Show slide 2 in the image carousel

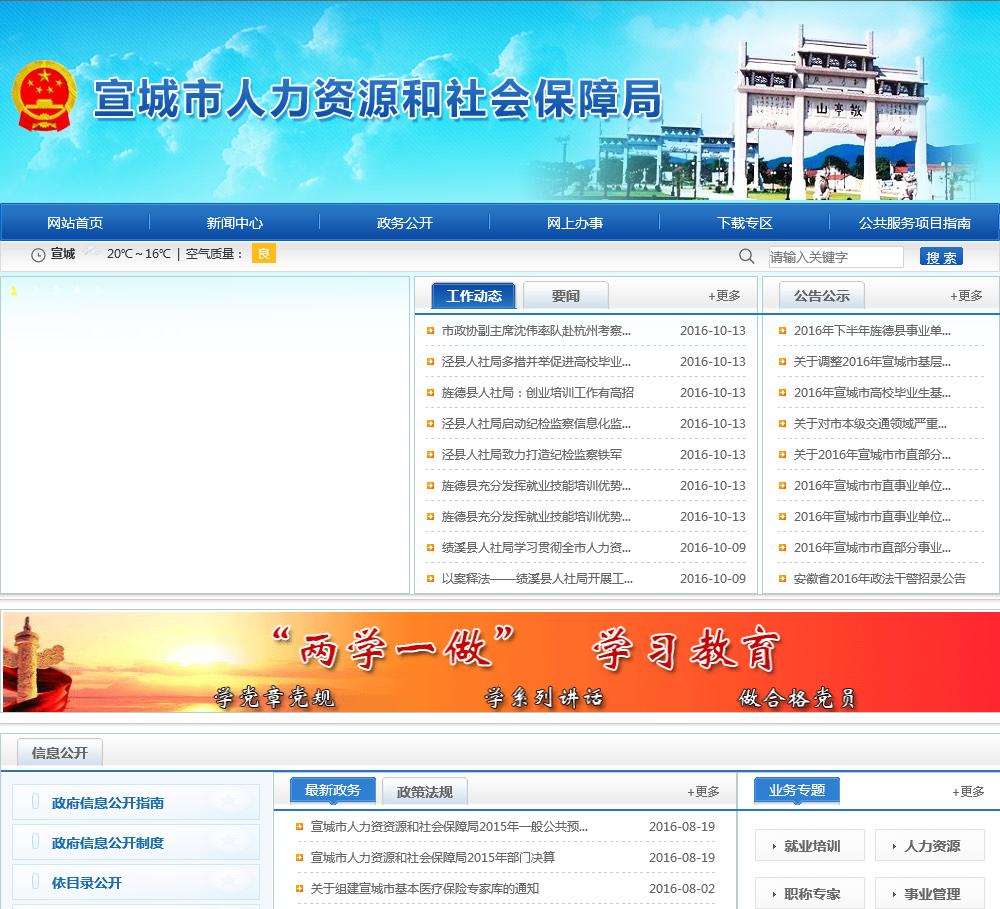(35, 291)
